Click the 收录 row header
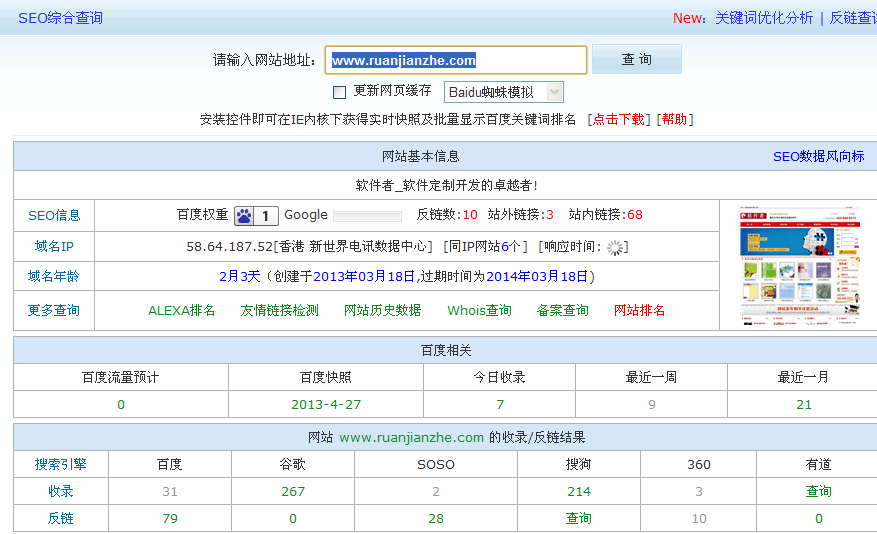The width and height of the screenshot is (877, 534). 60,492
